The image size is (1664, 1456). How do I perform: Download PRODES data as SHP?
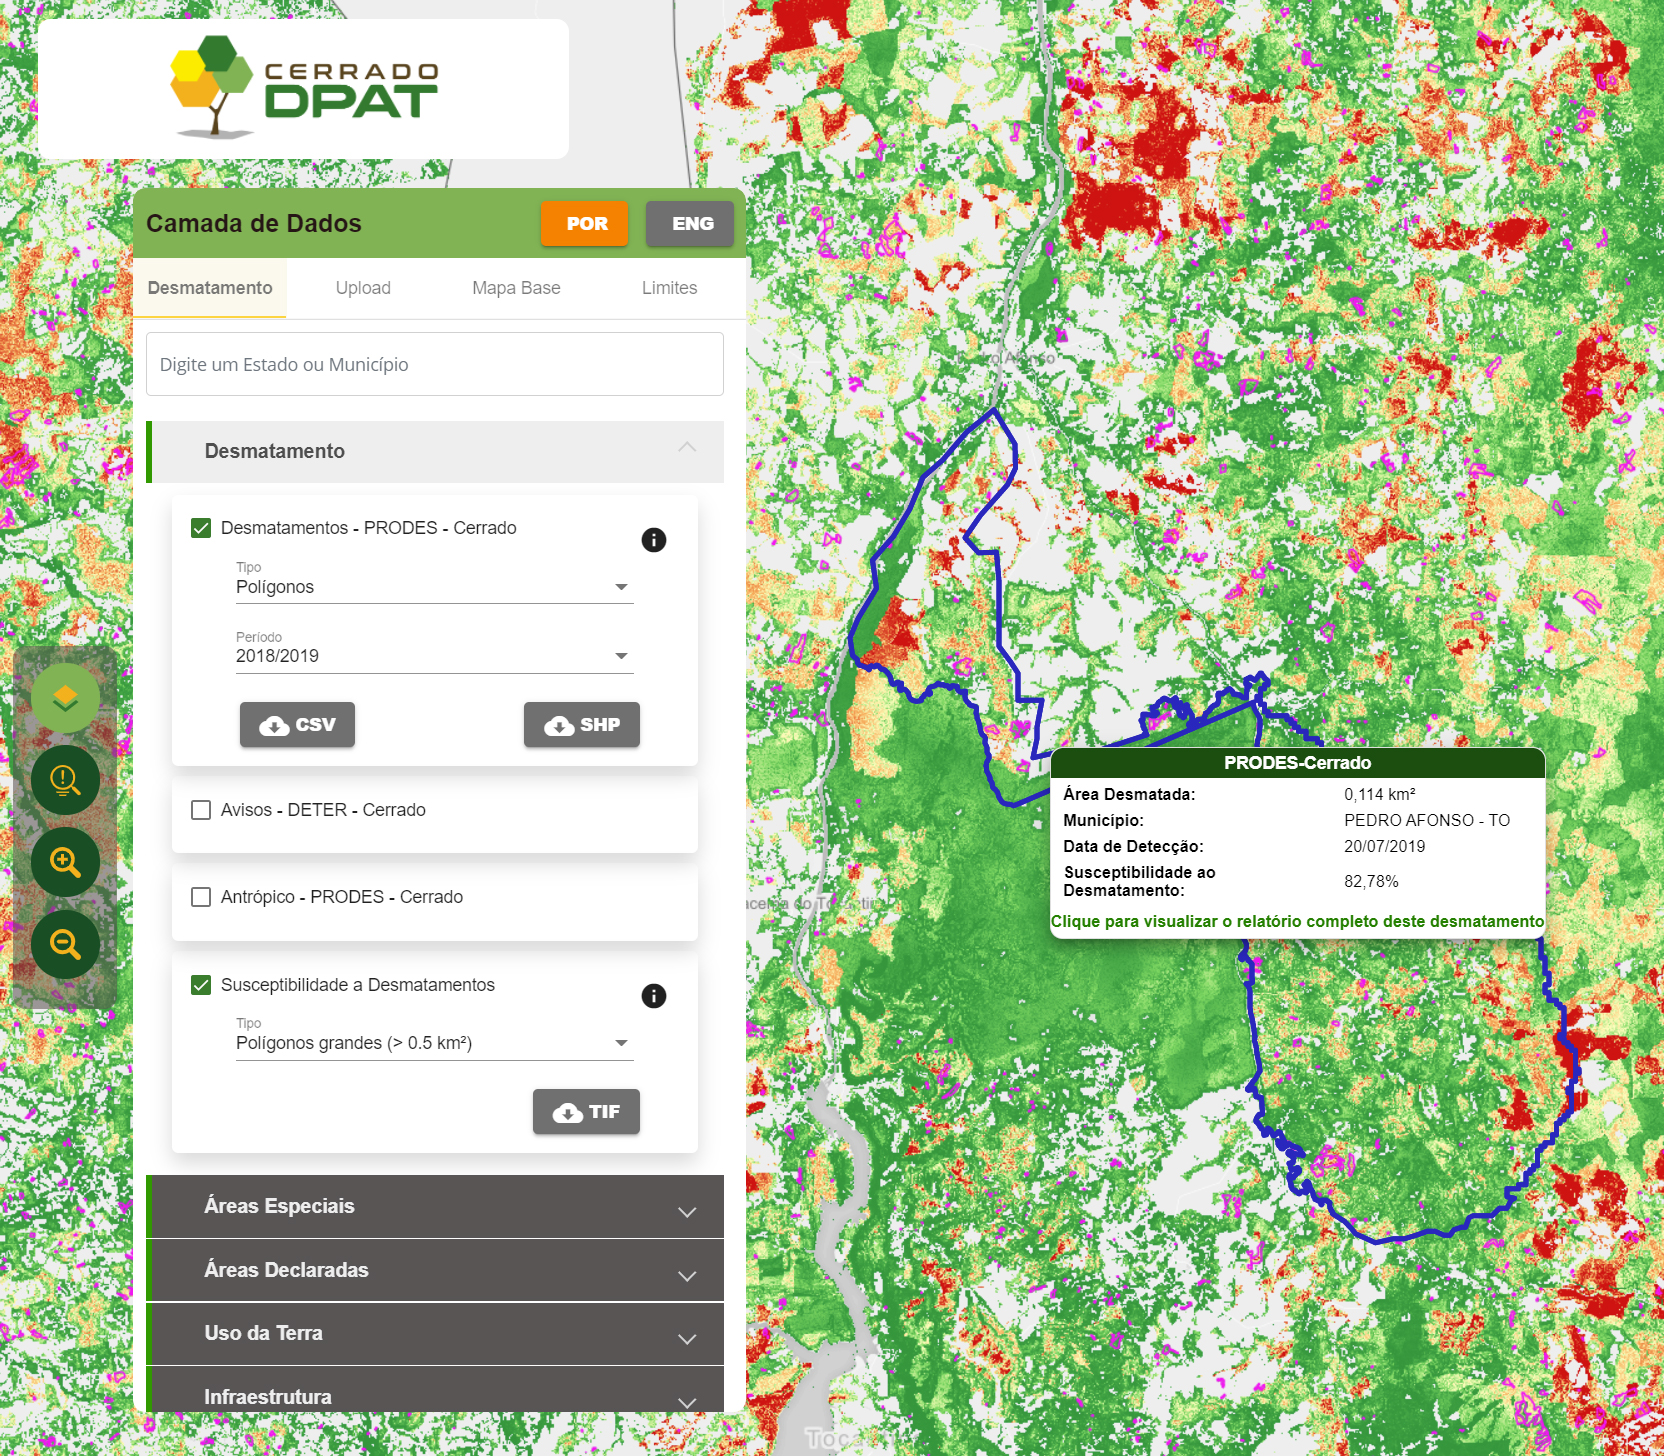coord(582,725)
